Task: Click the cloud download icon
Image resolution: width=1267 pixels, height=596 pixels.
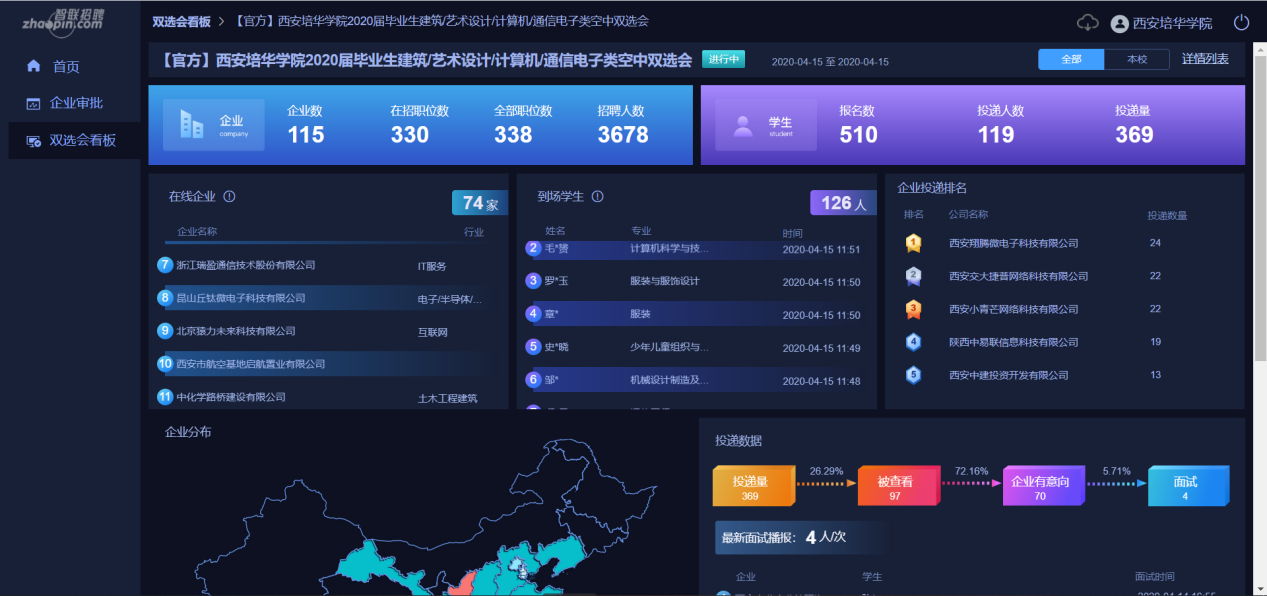Action: click(x=1087, y=22)
